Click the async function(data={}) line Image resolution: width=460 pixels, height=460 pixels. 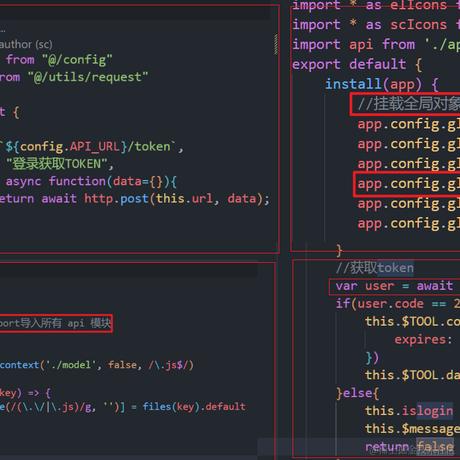pos(91,181)
